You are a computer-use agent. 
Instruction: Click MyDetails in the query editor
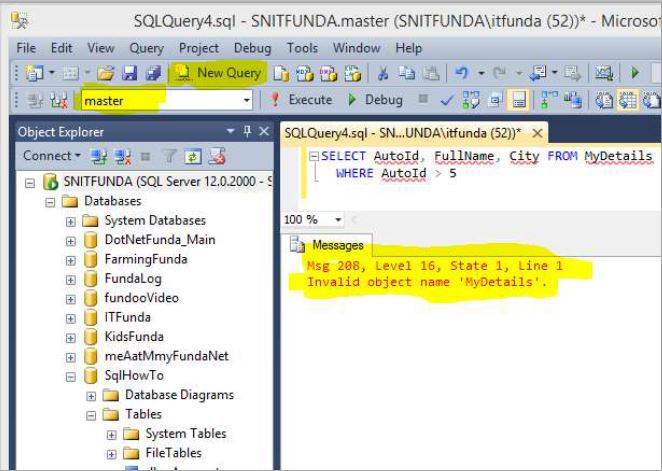pyautogui.click(x=618, y=156)
